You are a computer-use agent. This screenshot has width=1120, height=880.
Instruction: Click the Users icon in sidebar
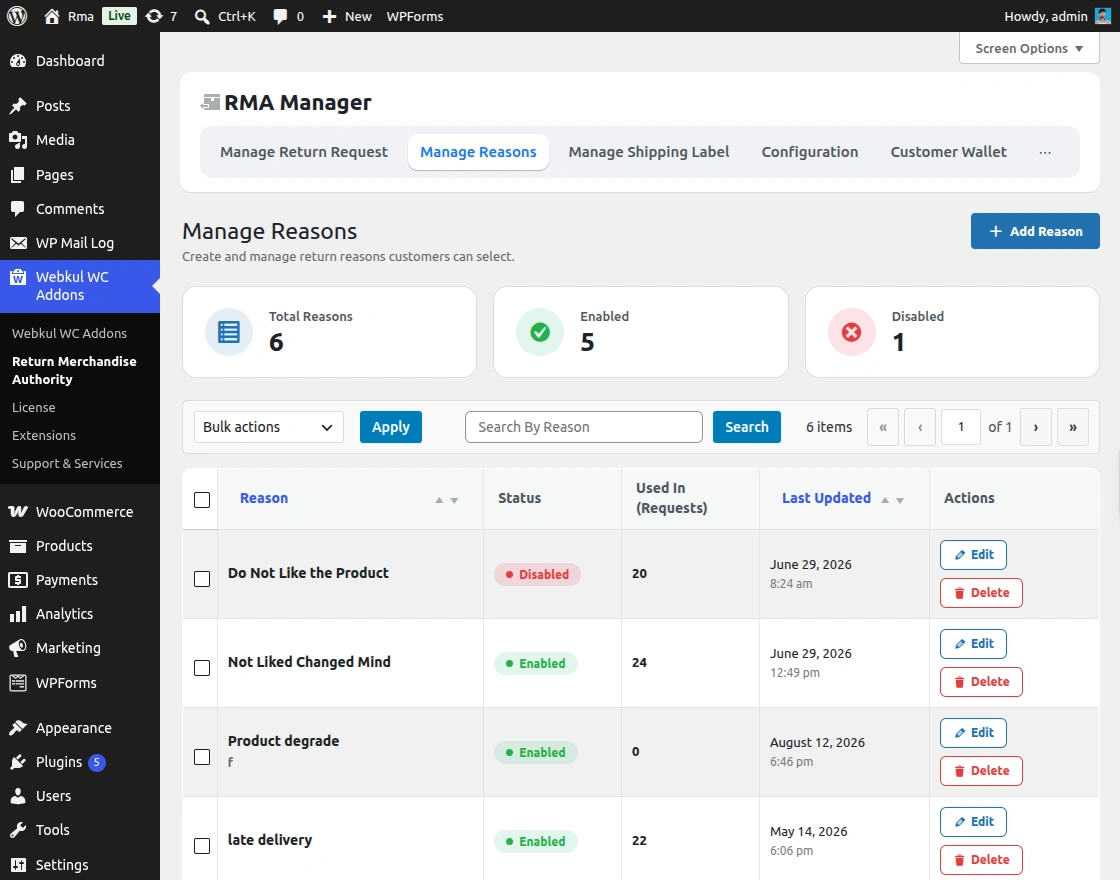point(18,796)
